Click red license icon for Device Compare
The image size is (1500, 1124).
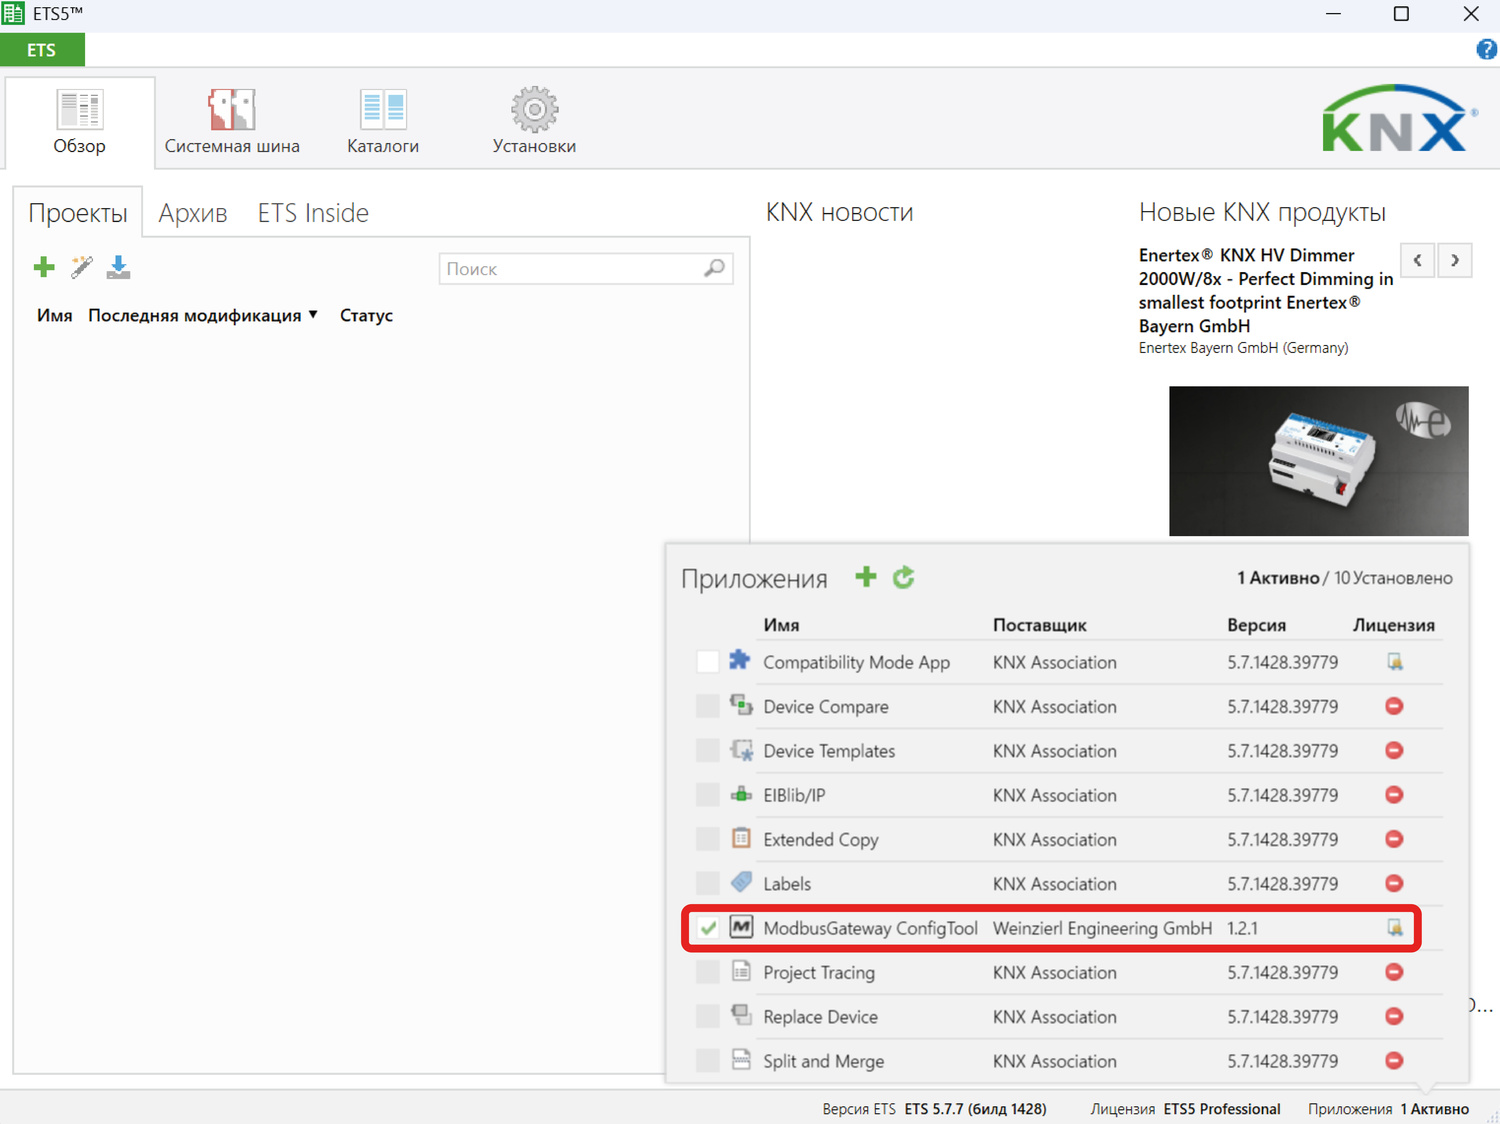coord(1394,706)
